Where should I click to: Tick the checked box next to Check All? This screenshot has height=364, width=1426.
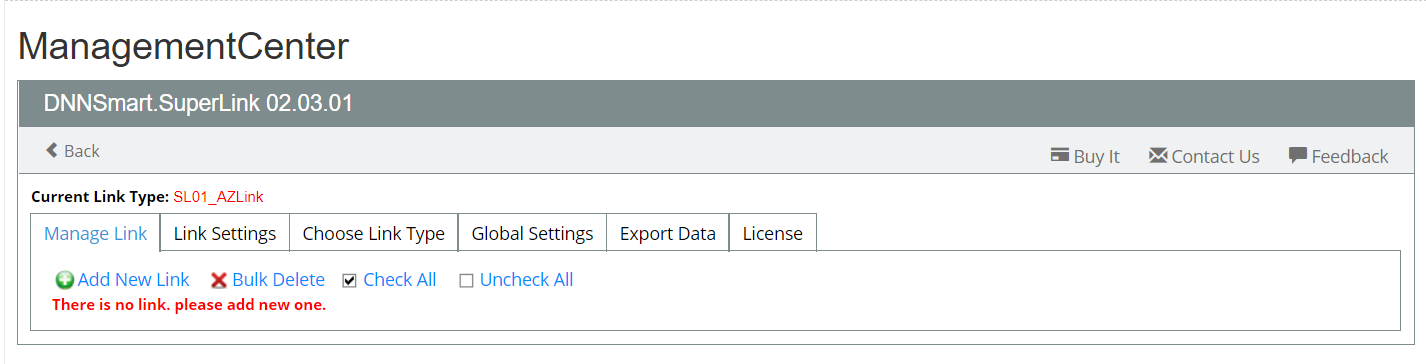point(350,281)
